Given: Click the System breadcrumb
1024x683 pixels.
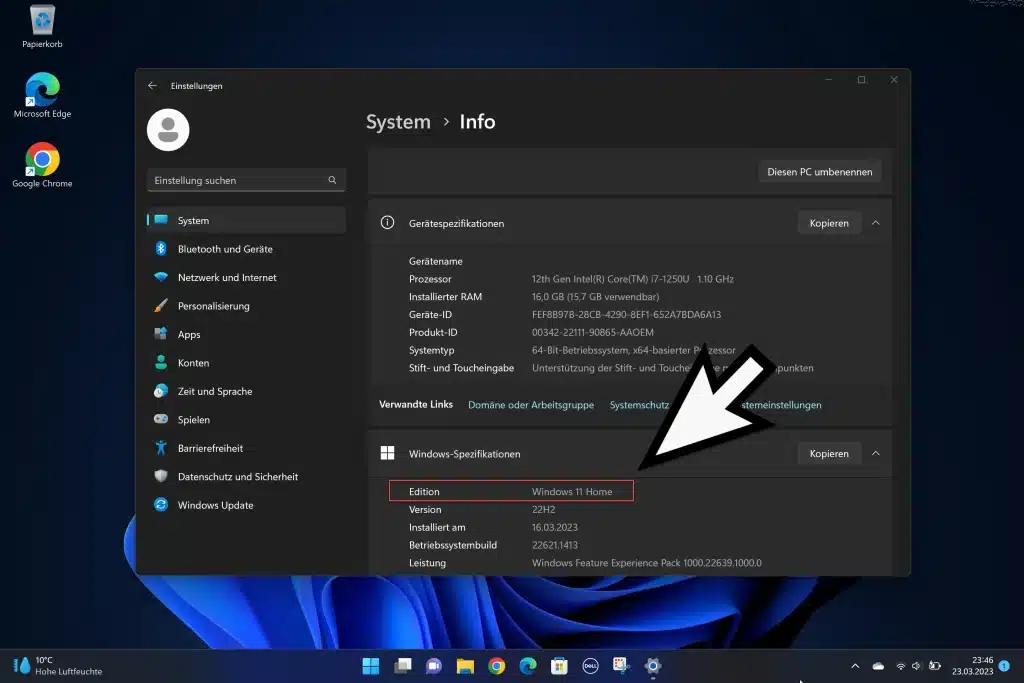Looking at the screenshot, I should 398,122.
